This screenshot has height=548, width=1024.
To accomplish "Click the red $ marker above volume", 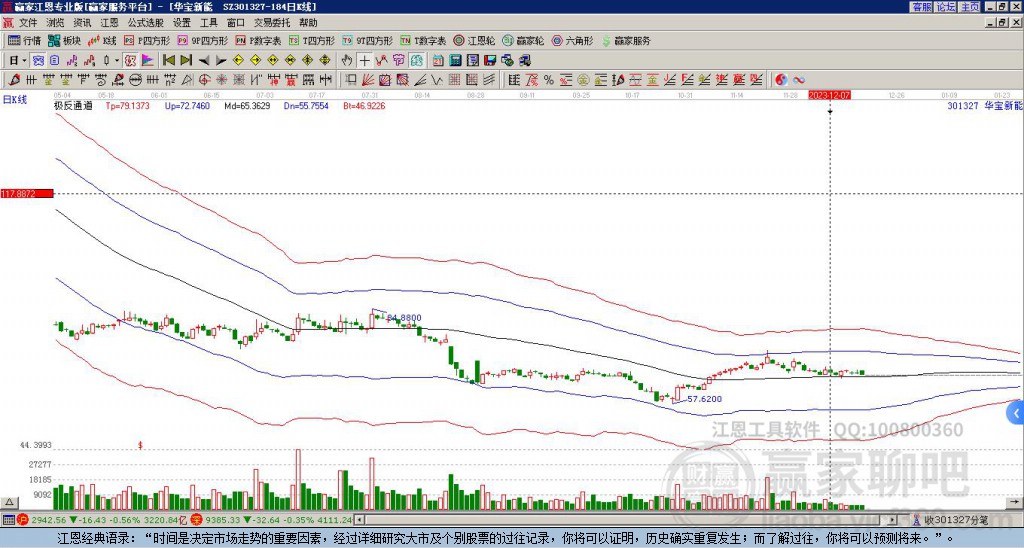I will tap(140, 445).
